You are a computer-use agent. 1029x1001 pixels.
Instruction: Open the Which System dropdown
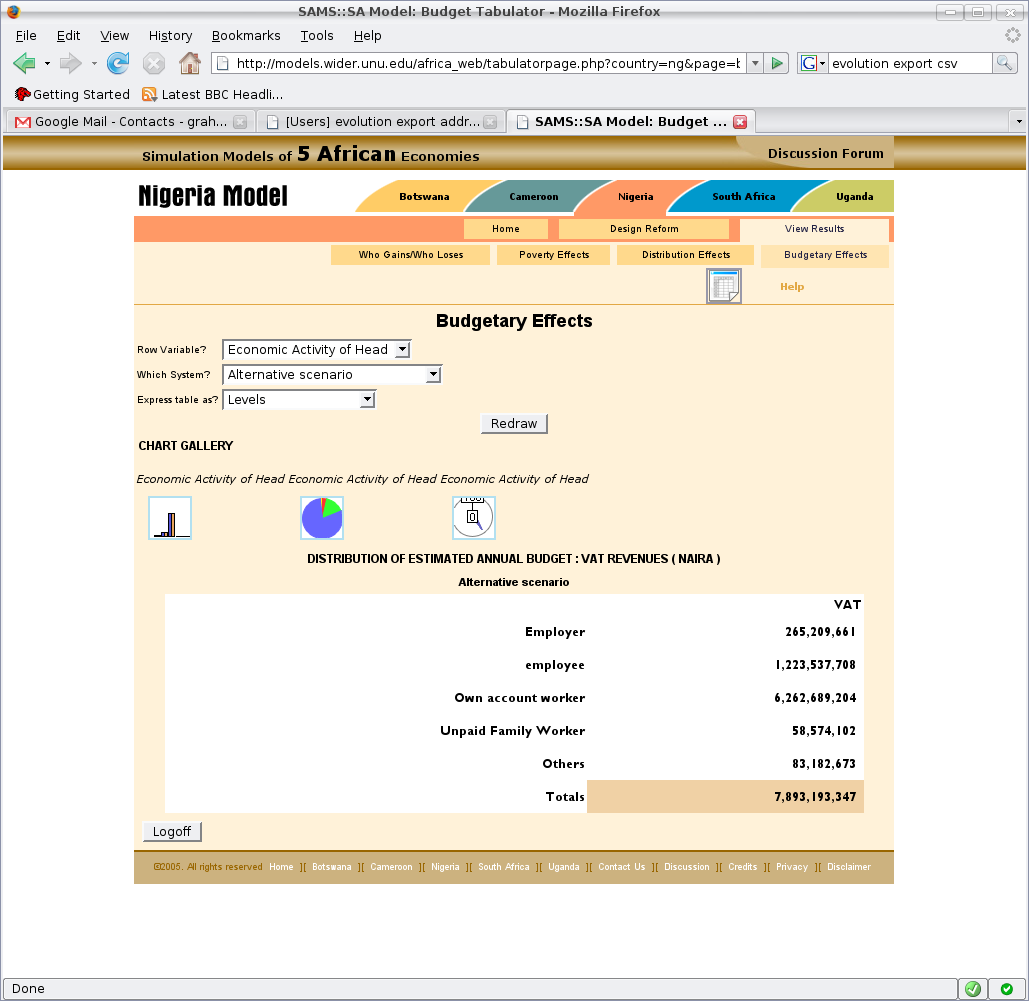[332, 374]
